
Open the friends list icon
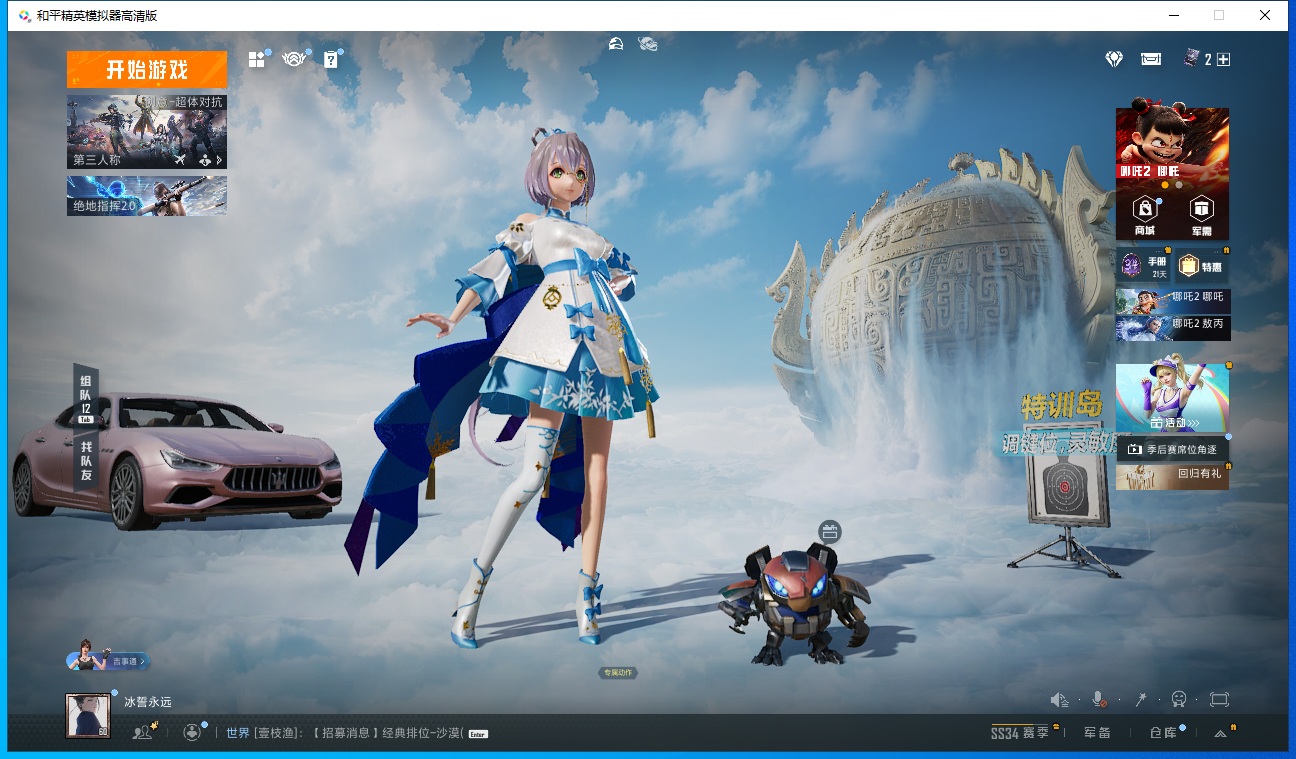coord(144,732)
